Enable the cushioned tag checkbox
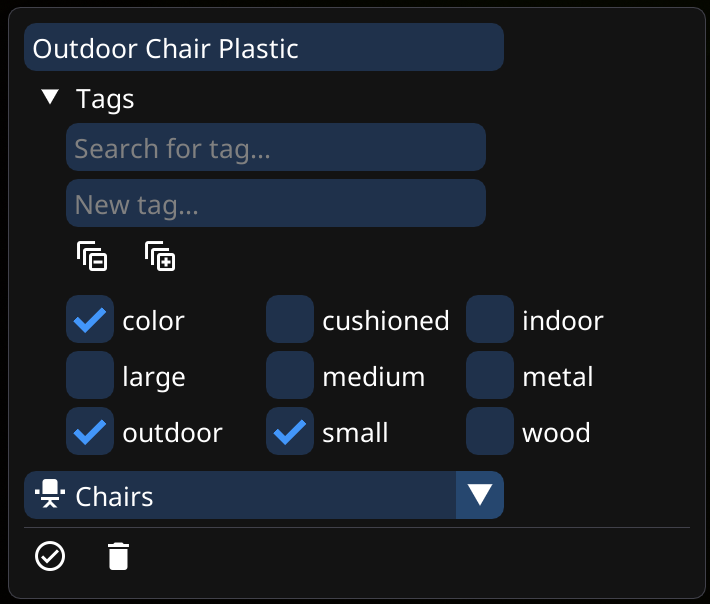This screenshot has height=604, width=710. pyautogui.click(x=290, y=320)
